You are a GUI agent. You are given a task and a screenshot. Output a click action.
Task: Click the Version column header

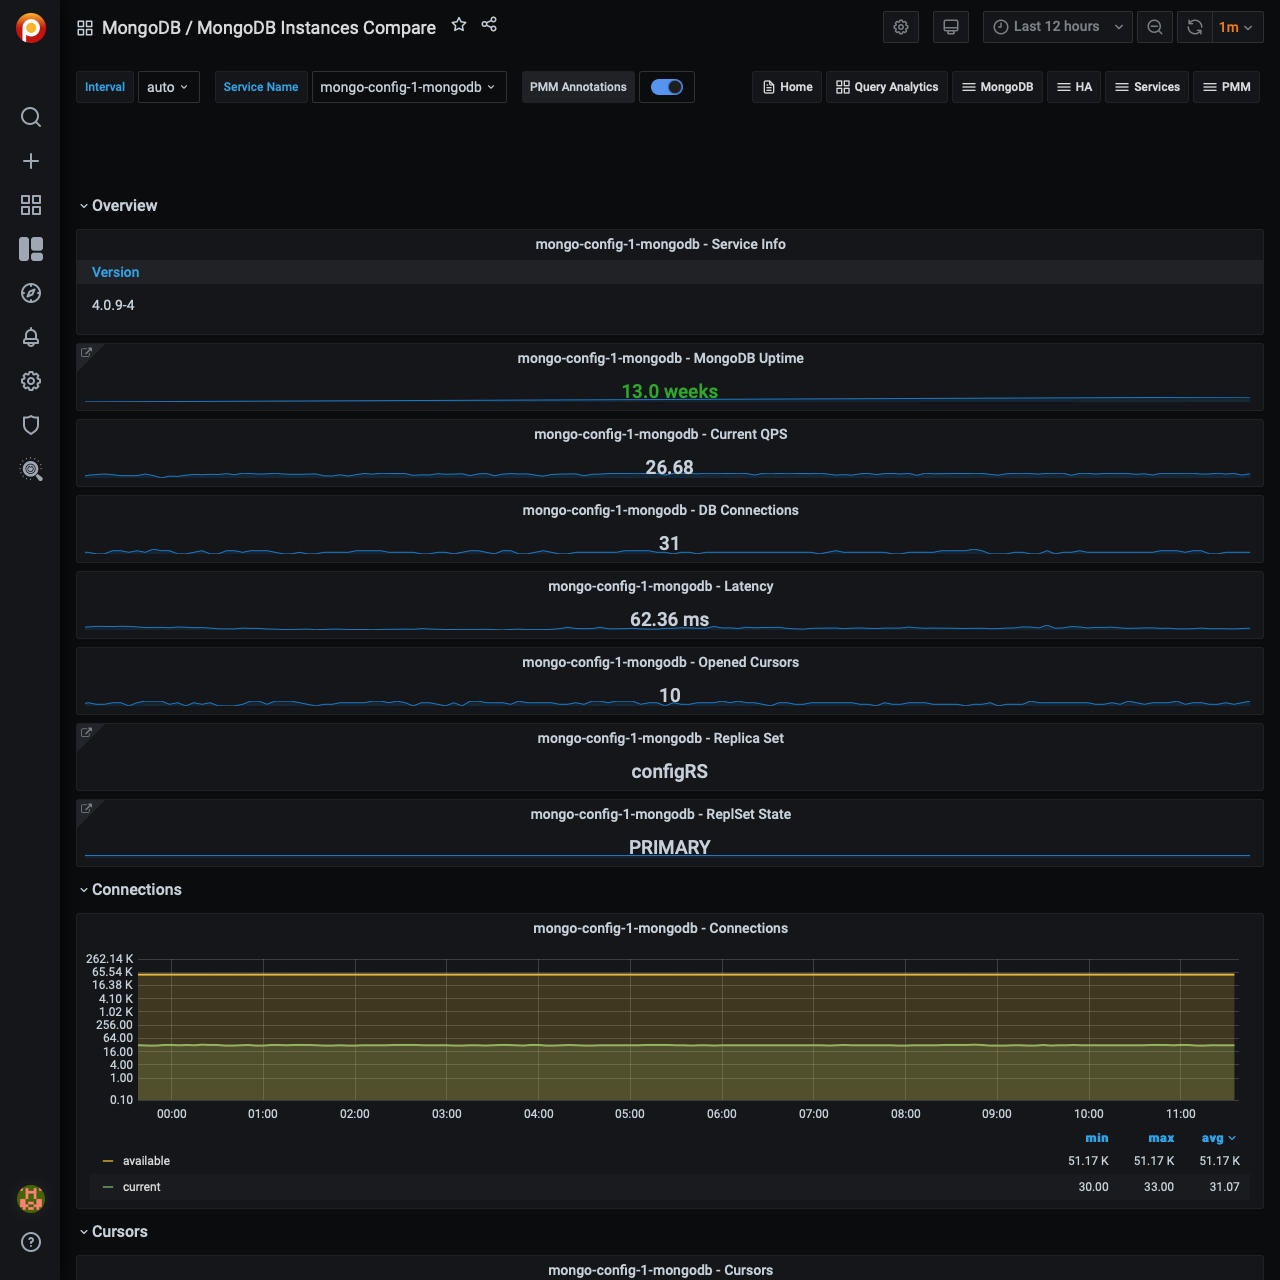click(x=116, y=272)
